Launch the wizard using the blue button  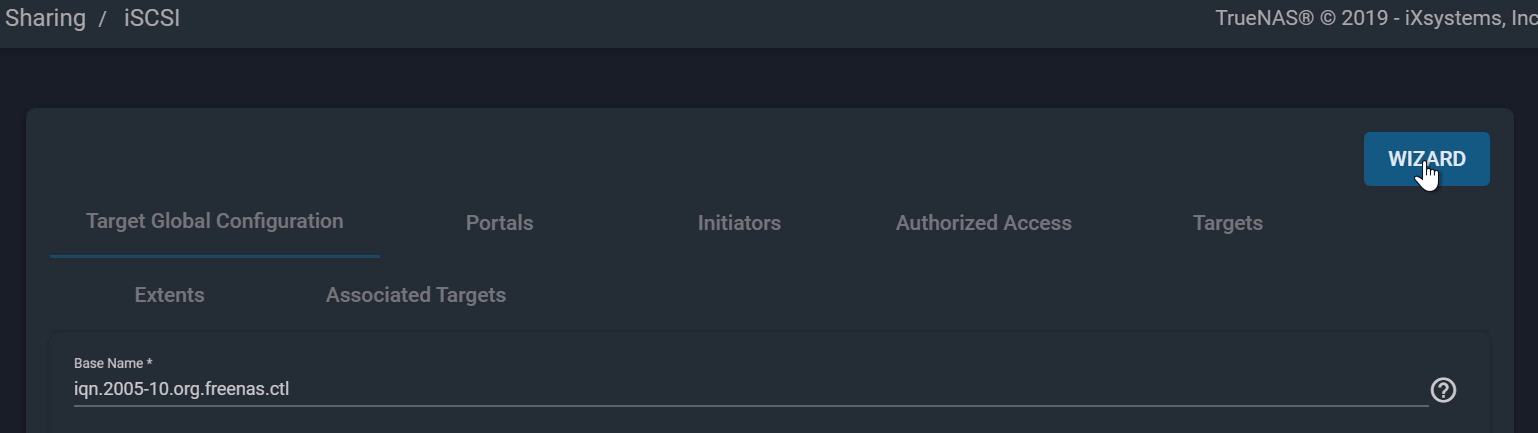pos(1426,159)
